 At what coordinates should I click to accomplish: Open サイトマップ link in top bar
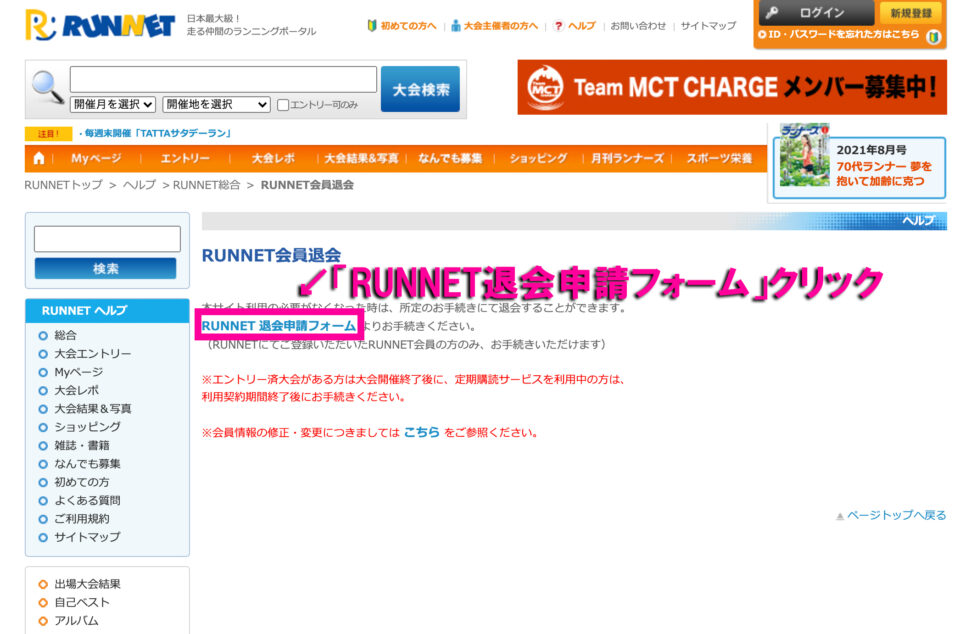(x=708, y=26)
